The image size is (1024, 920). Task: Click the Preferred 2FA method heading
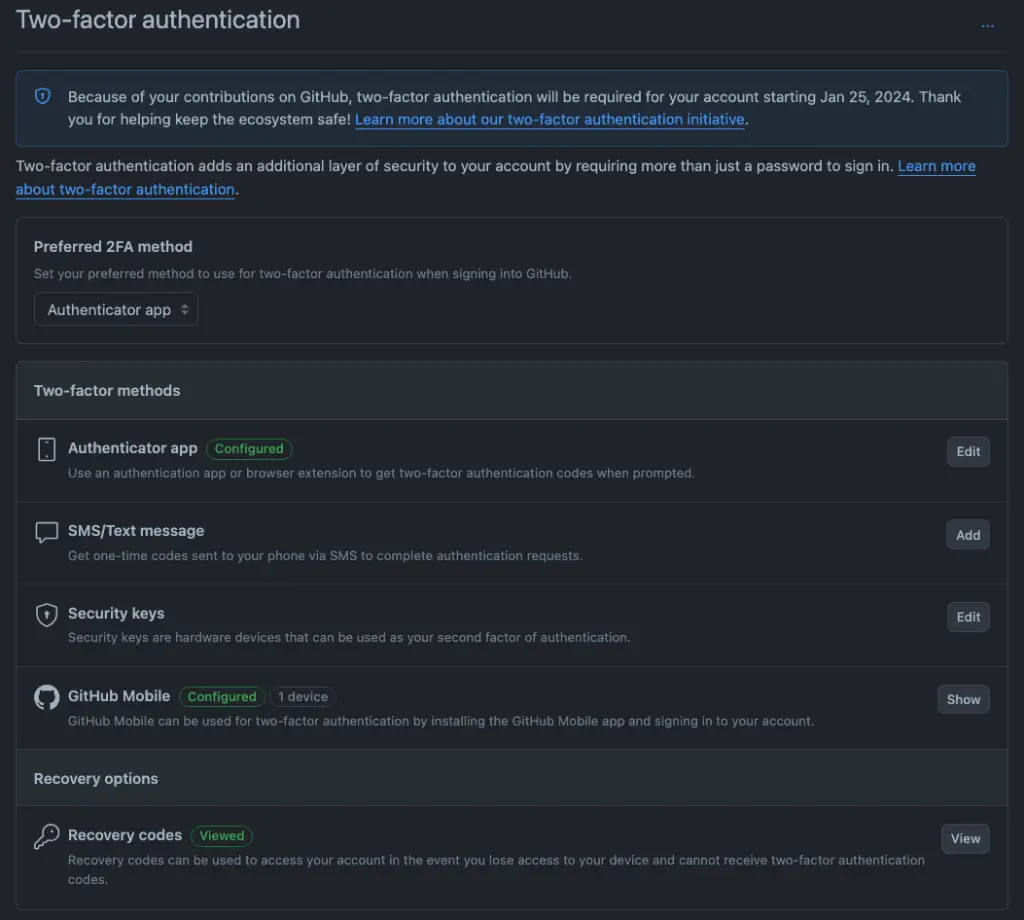(113, 247)
